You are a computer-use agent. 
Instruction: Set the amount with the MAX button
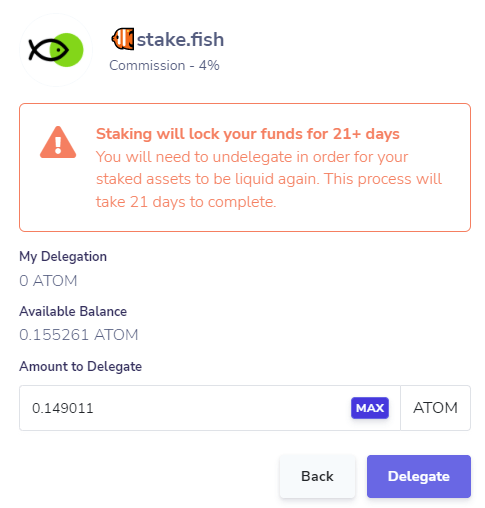[x=370, y=408]
